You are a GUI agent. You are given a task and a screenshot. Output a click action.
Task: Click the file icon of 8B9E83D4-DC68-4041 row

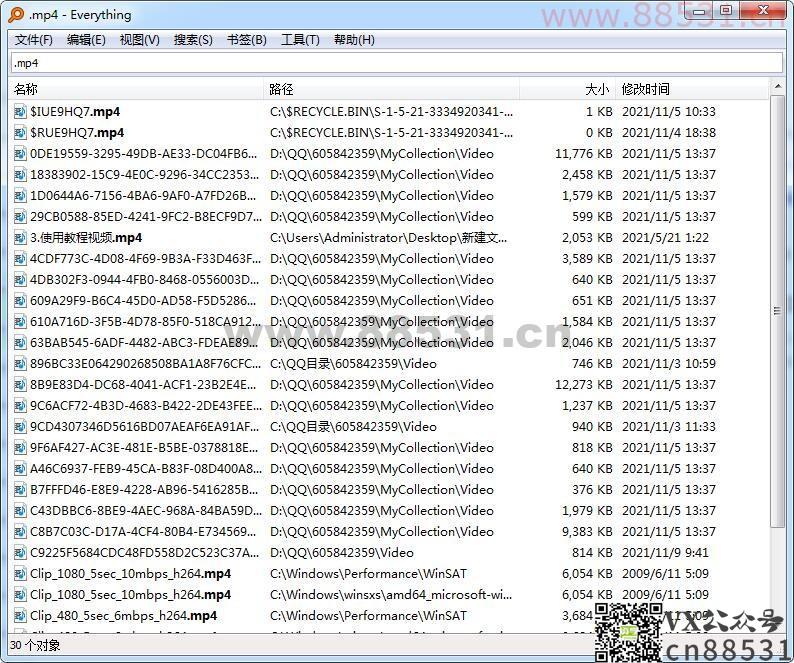tap(20, 385)
